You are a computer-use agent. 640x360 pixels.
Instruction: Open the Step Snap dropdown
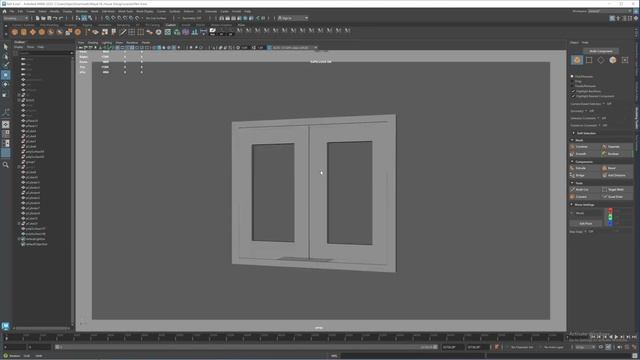pos(589,231)
